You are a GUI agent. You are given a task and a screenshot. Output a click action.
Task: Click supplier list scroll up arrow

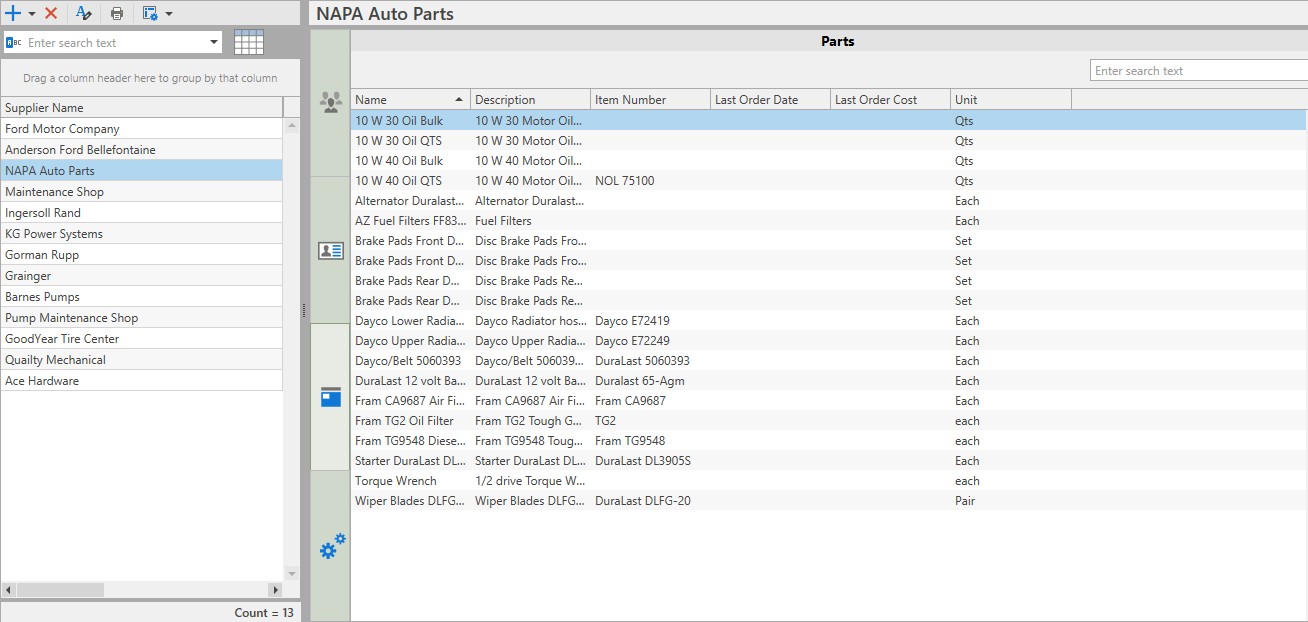[292, 126]
